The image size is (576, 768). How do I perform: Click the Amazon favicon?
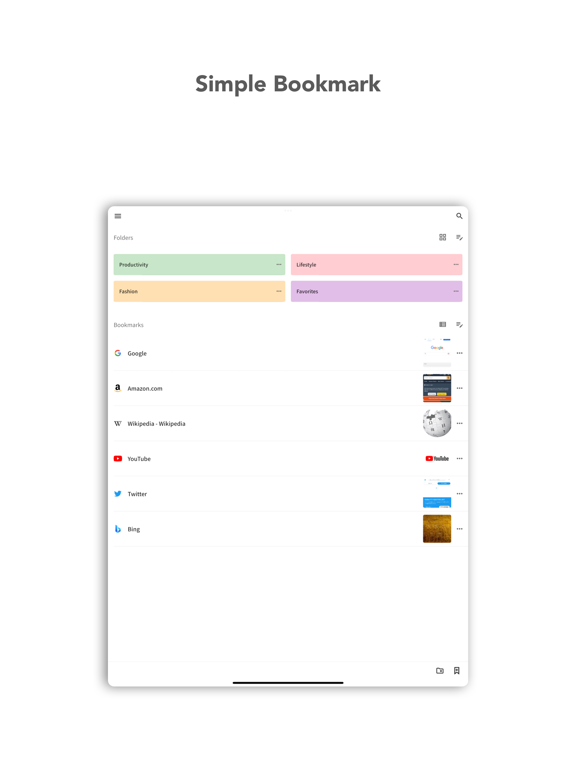pyautogui.click(x=118, y=388)
